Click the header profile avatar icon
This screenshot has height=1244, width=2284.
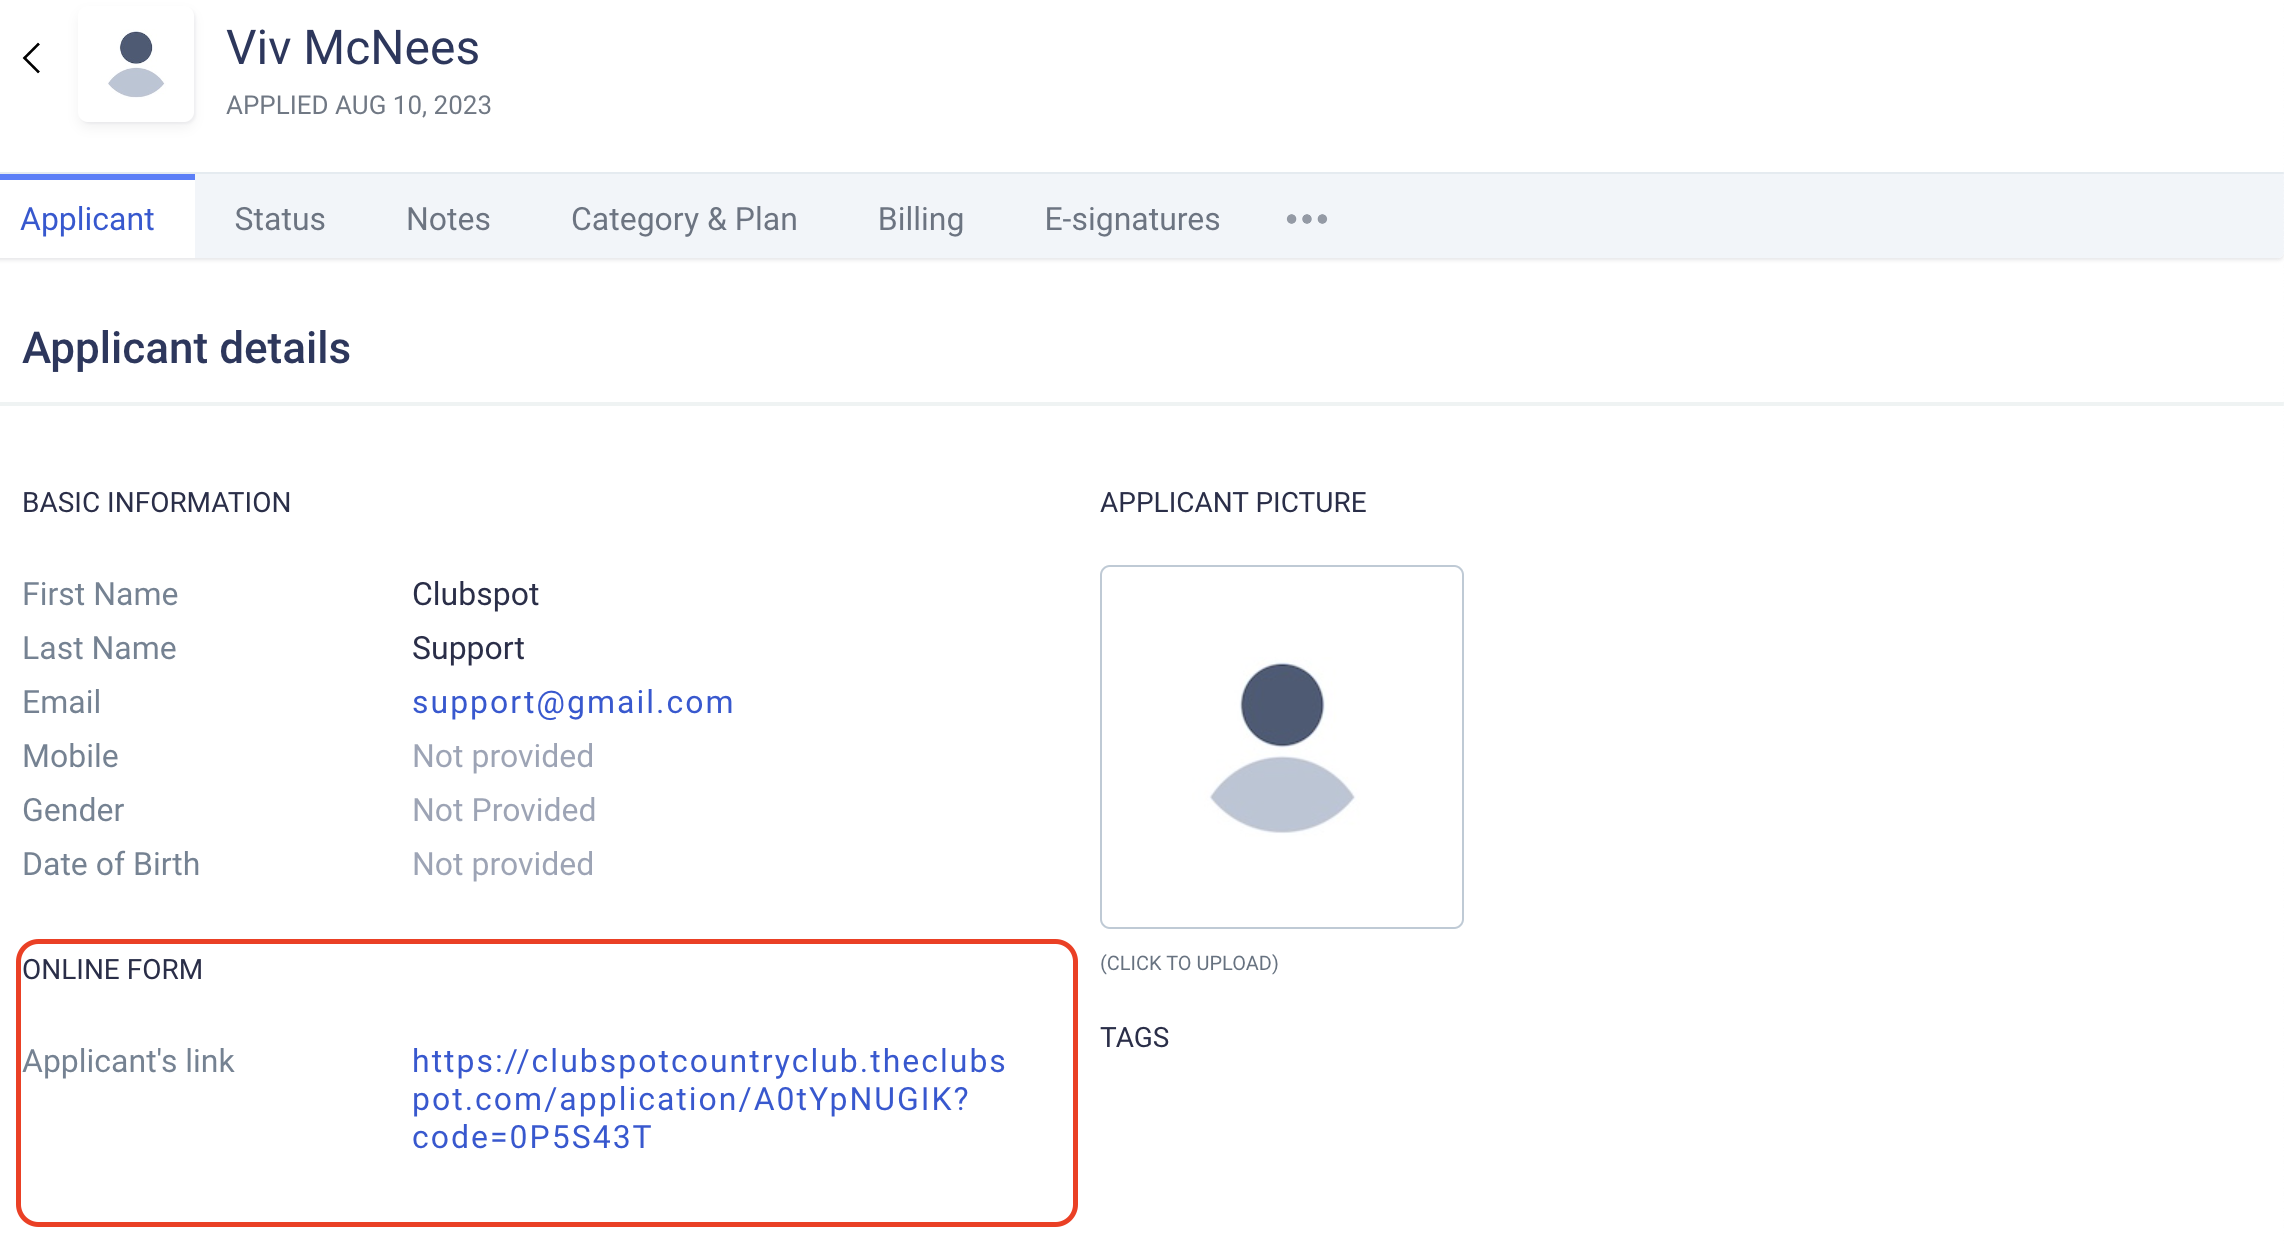[136, 65]
